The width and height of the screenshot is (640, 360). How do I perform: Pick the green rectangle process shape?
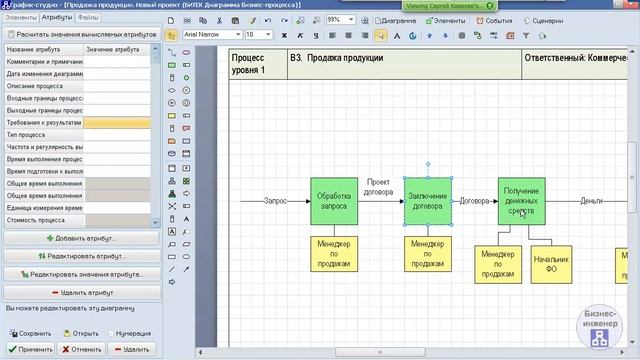[172, 65]
